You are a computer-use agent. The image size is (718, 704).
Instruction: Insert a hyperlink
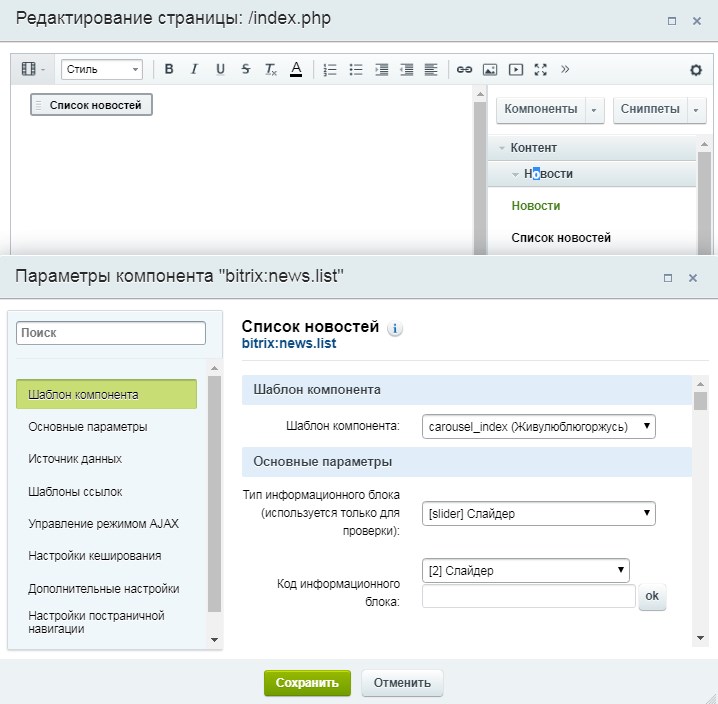coord(464,69)
